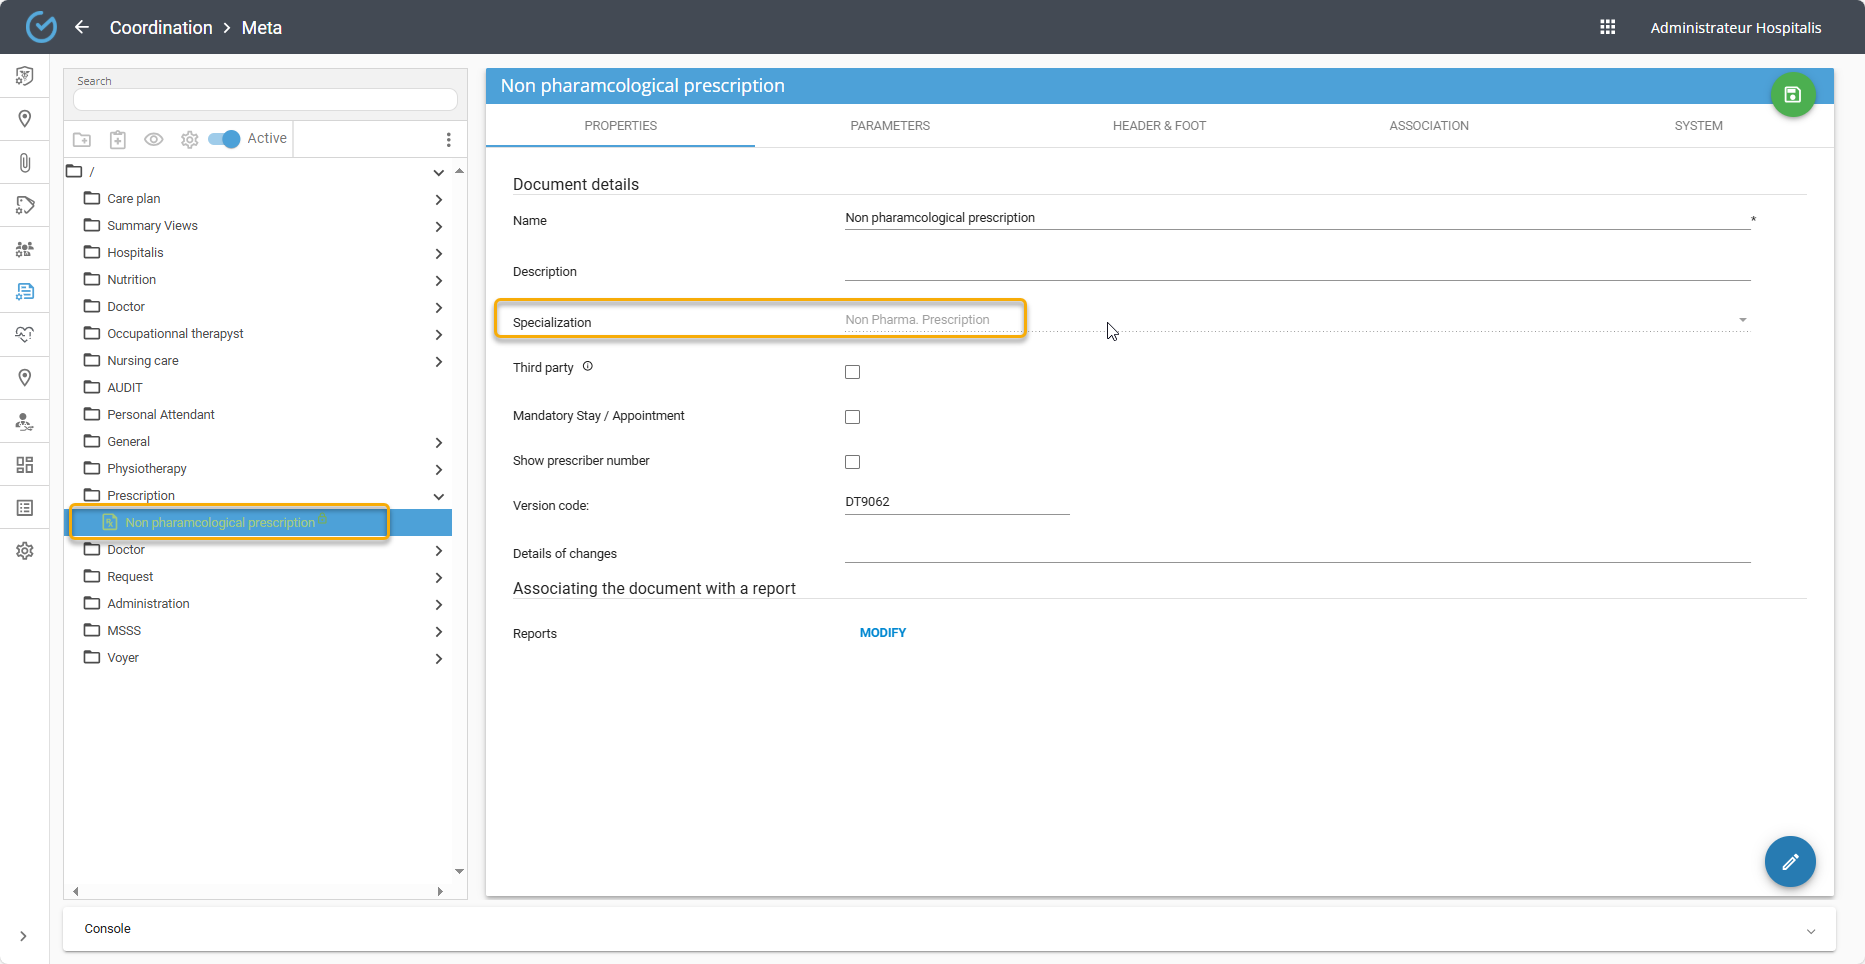This screenshot has height=964, width=1865.
Task: Toggle the eye visibility icon
Action: pos(153,140)
